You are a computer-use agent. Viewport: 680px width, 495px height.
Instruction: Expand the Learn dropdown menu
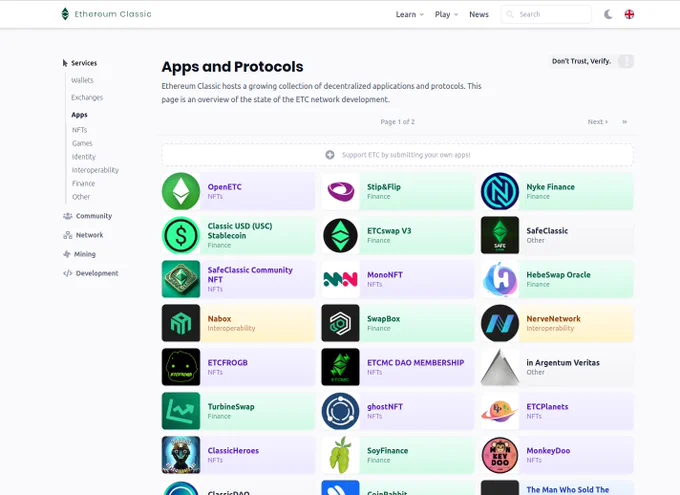(x=409, y=14)
